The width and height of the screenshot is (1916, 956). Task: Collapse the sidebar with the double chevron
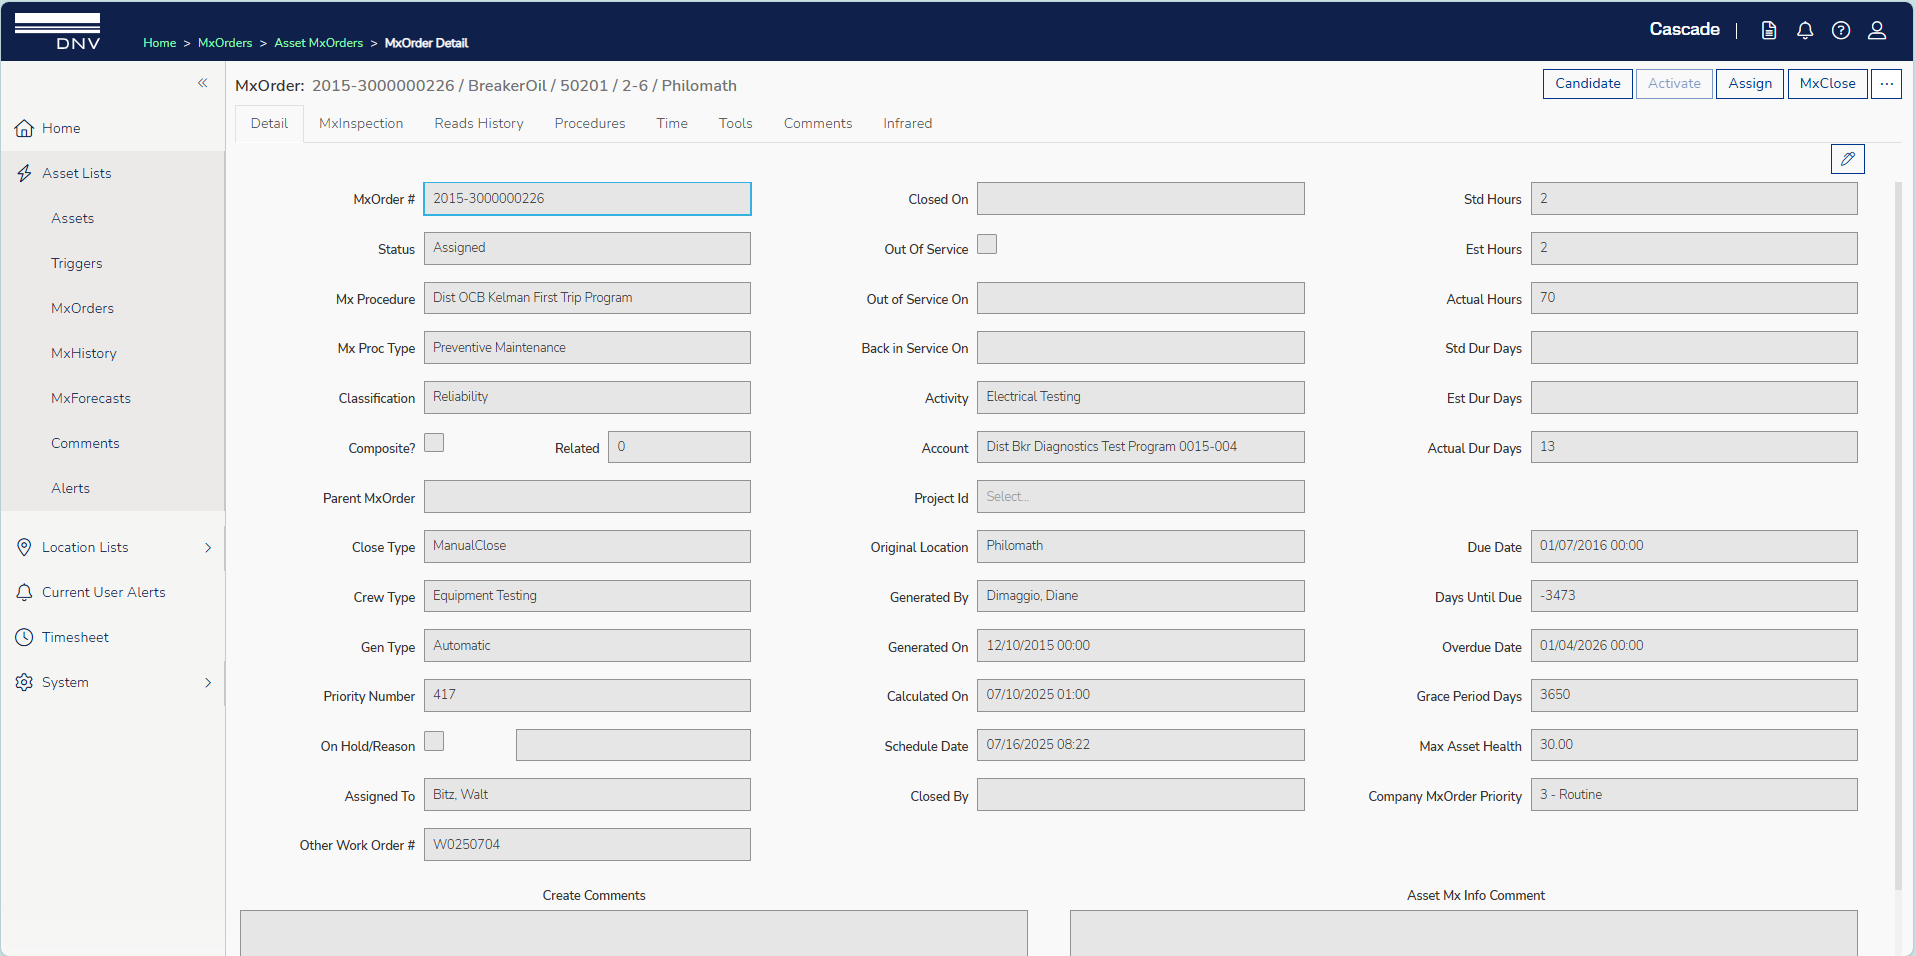click(x=203, y=83)
